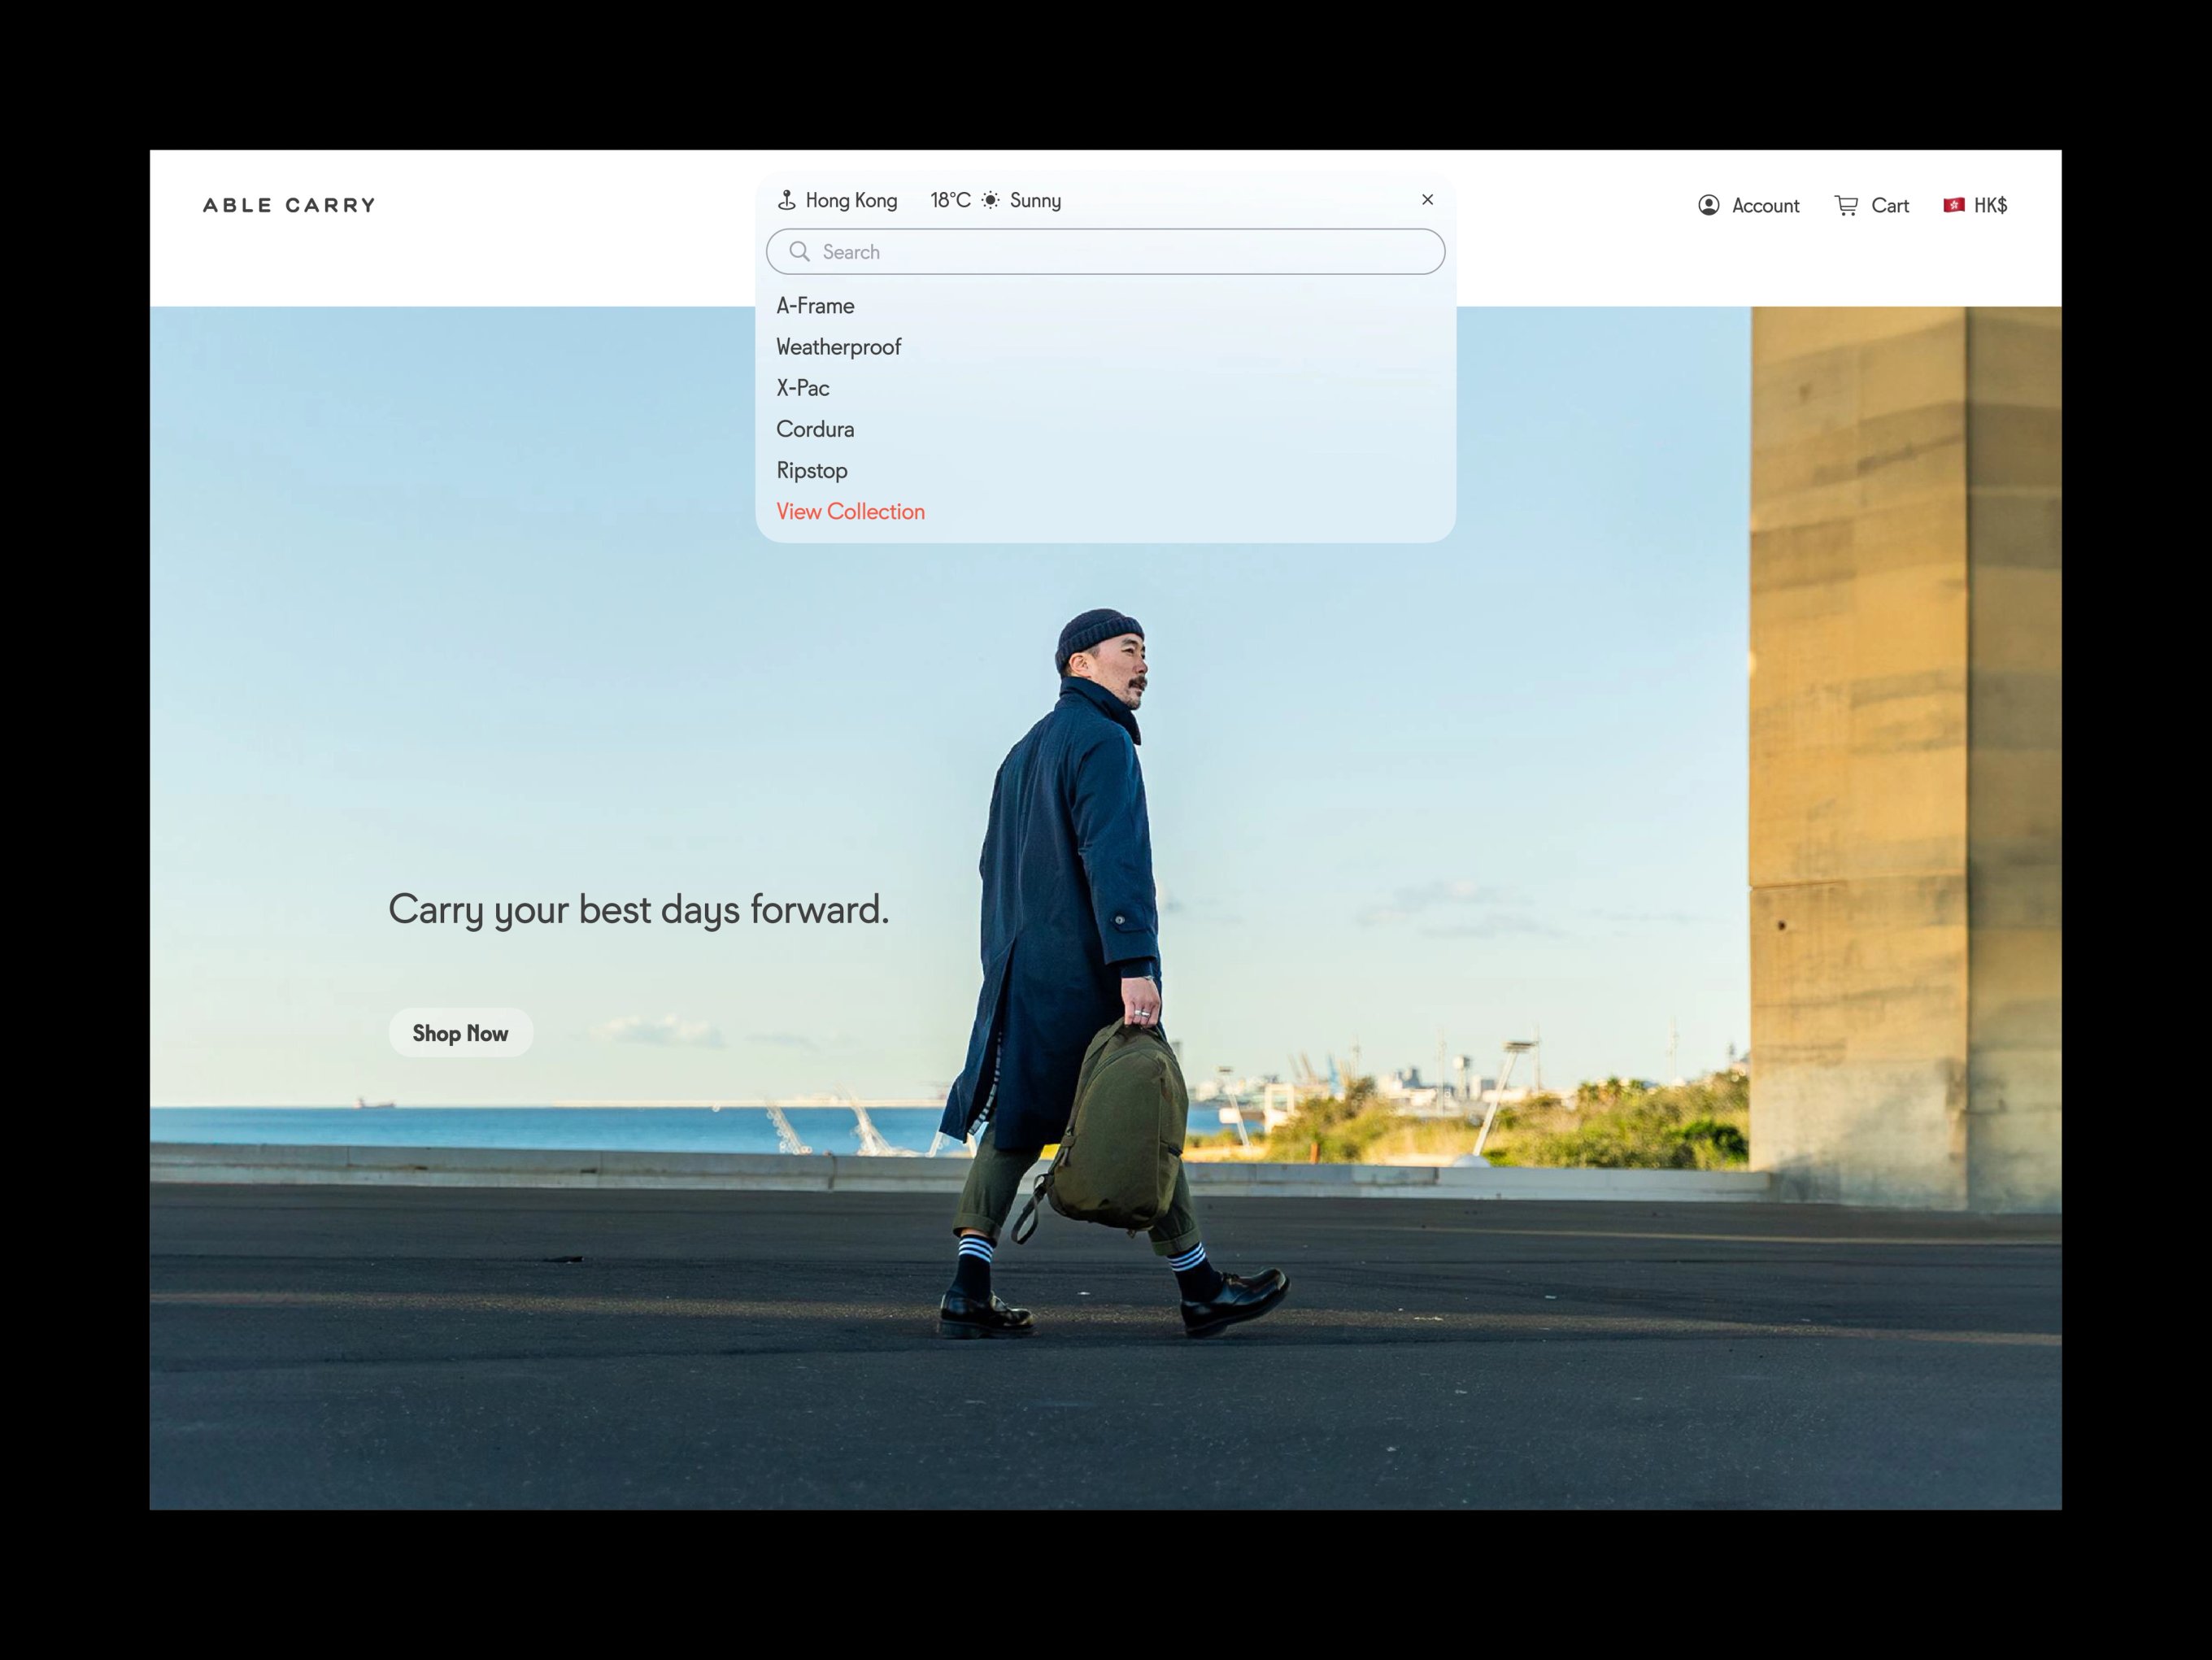
Task: Click the 18°C temperature text
Action: point(950,201)
